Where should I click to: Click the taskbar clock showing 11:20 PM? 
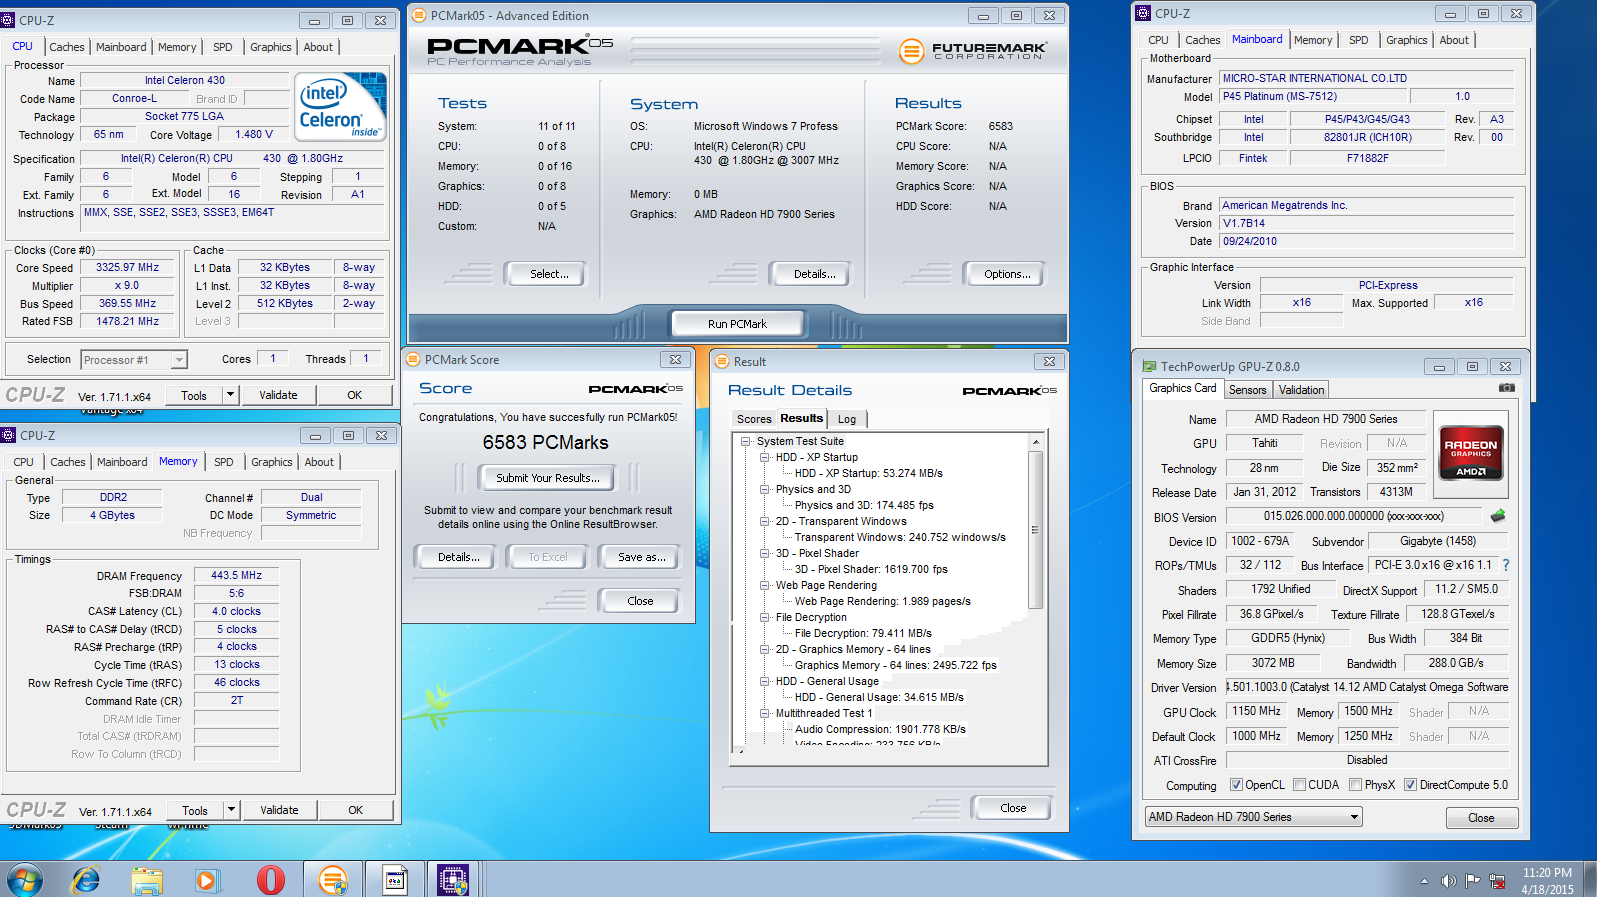1548,881
